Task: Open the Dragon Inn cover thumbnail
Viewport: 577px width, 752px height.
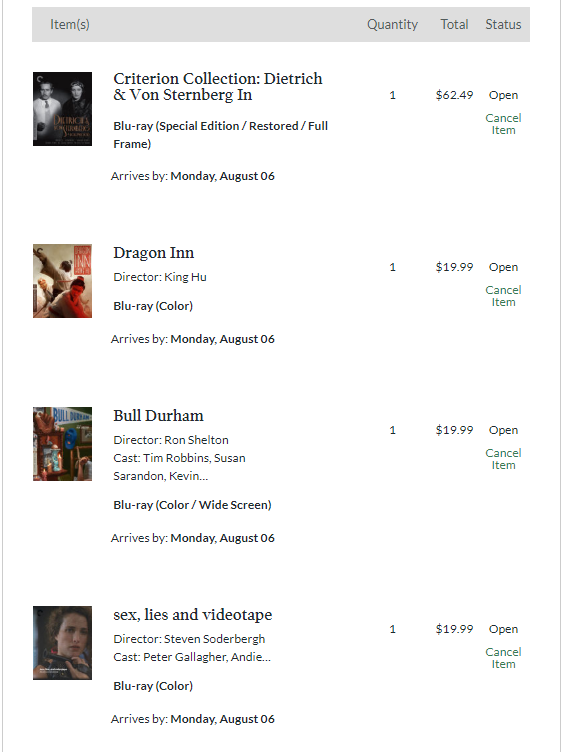Action: 62,281
